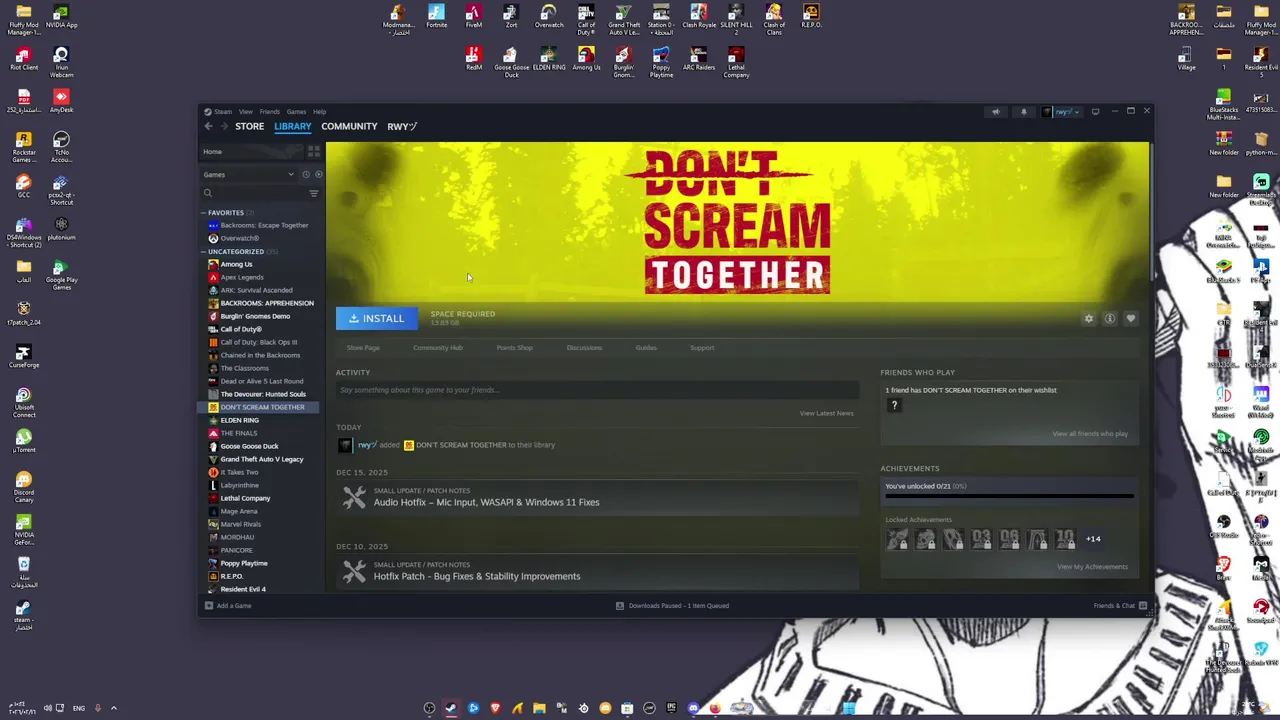Open Steam notifications bell icon
This screenshot has width=1280, height=720.
click(1023, 112)
